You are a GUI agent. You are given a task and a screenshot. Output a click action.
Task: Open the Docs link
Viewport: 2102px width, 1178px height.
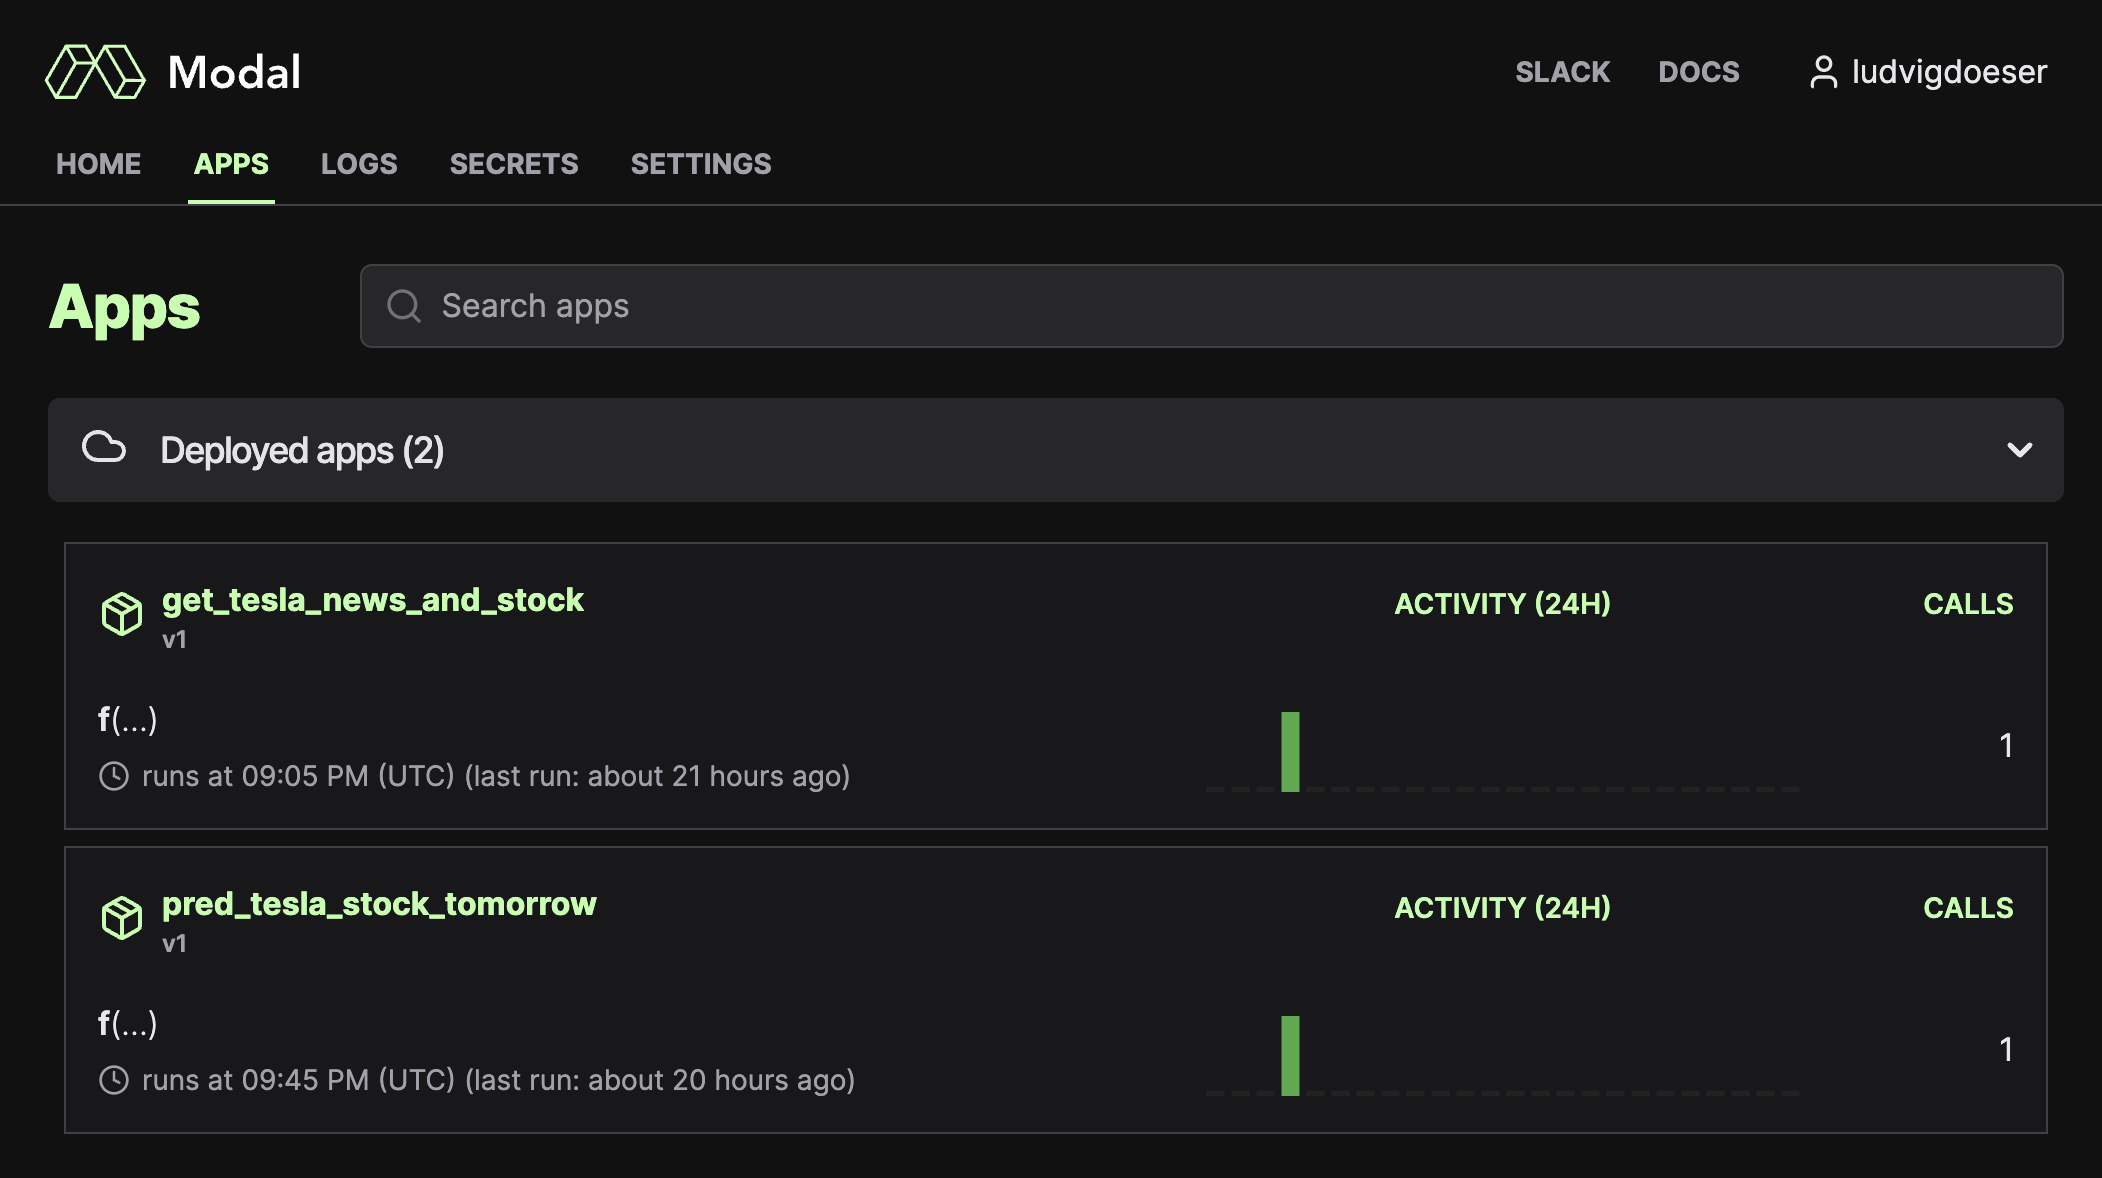pos(1698,72)
